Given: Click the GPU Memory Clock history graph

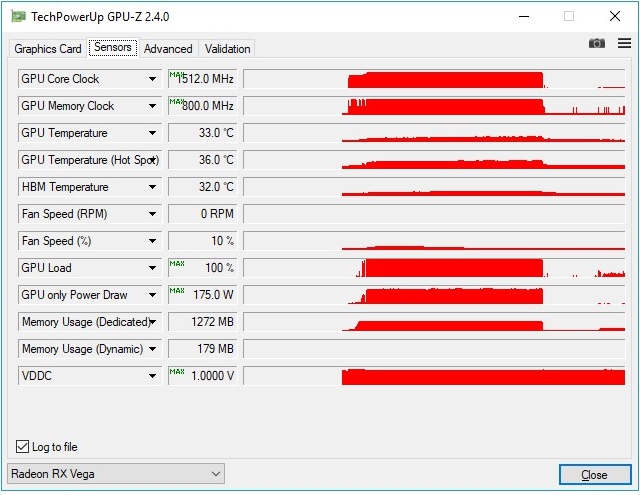Looking at the screenshot, I should point(434,106).
